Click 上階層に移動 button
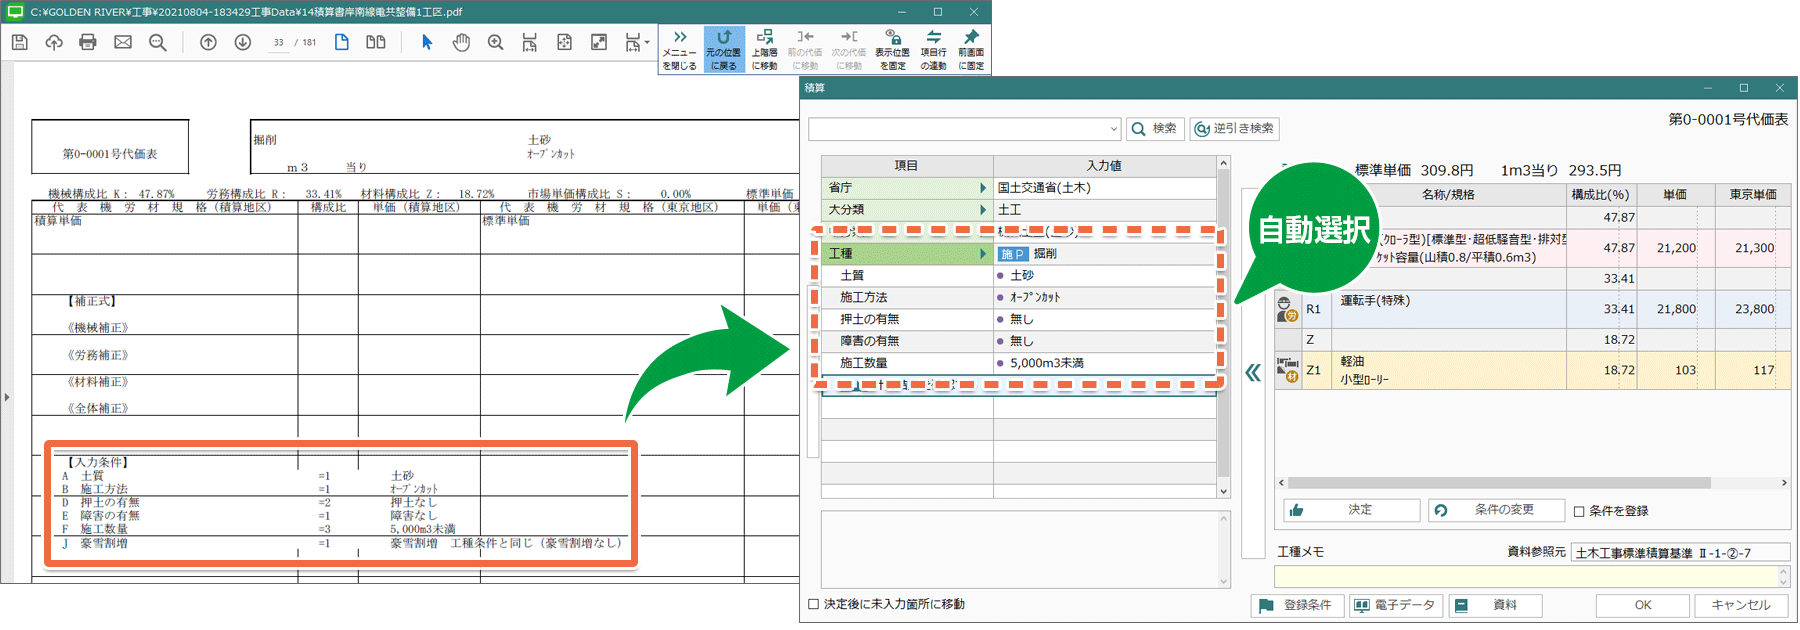Screen dimensions: 1800x630 click(x=764, y=50)
